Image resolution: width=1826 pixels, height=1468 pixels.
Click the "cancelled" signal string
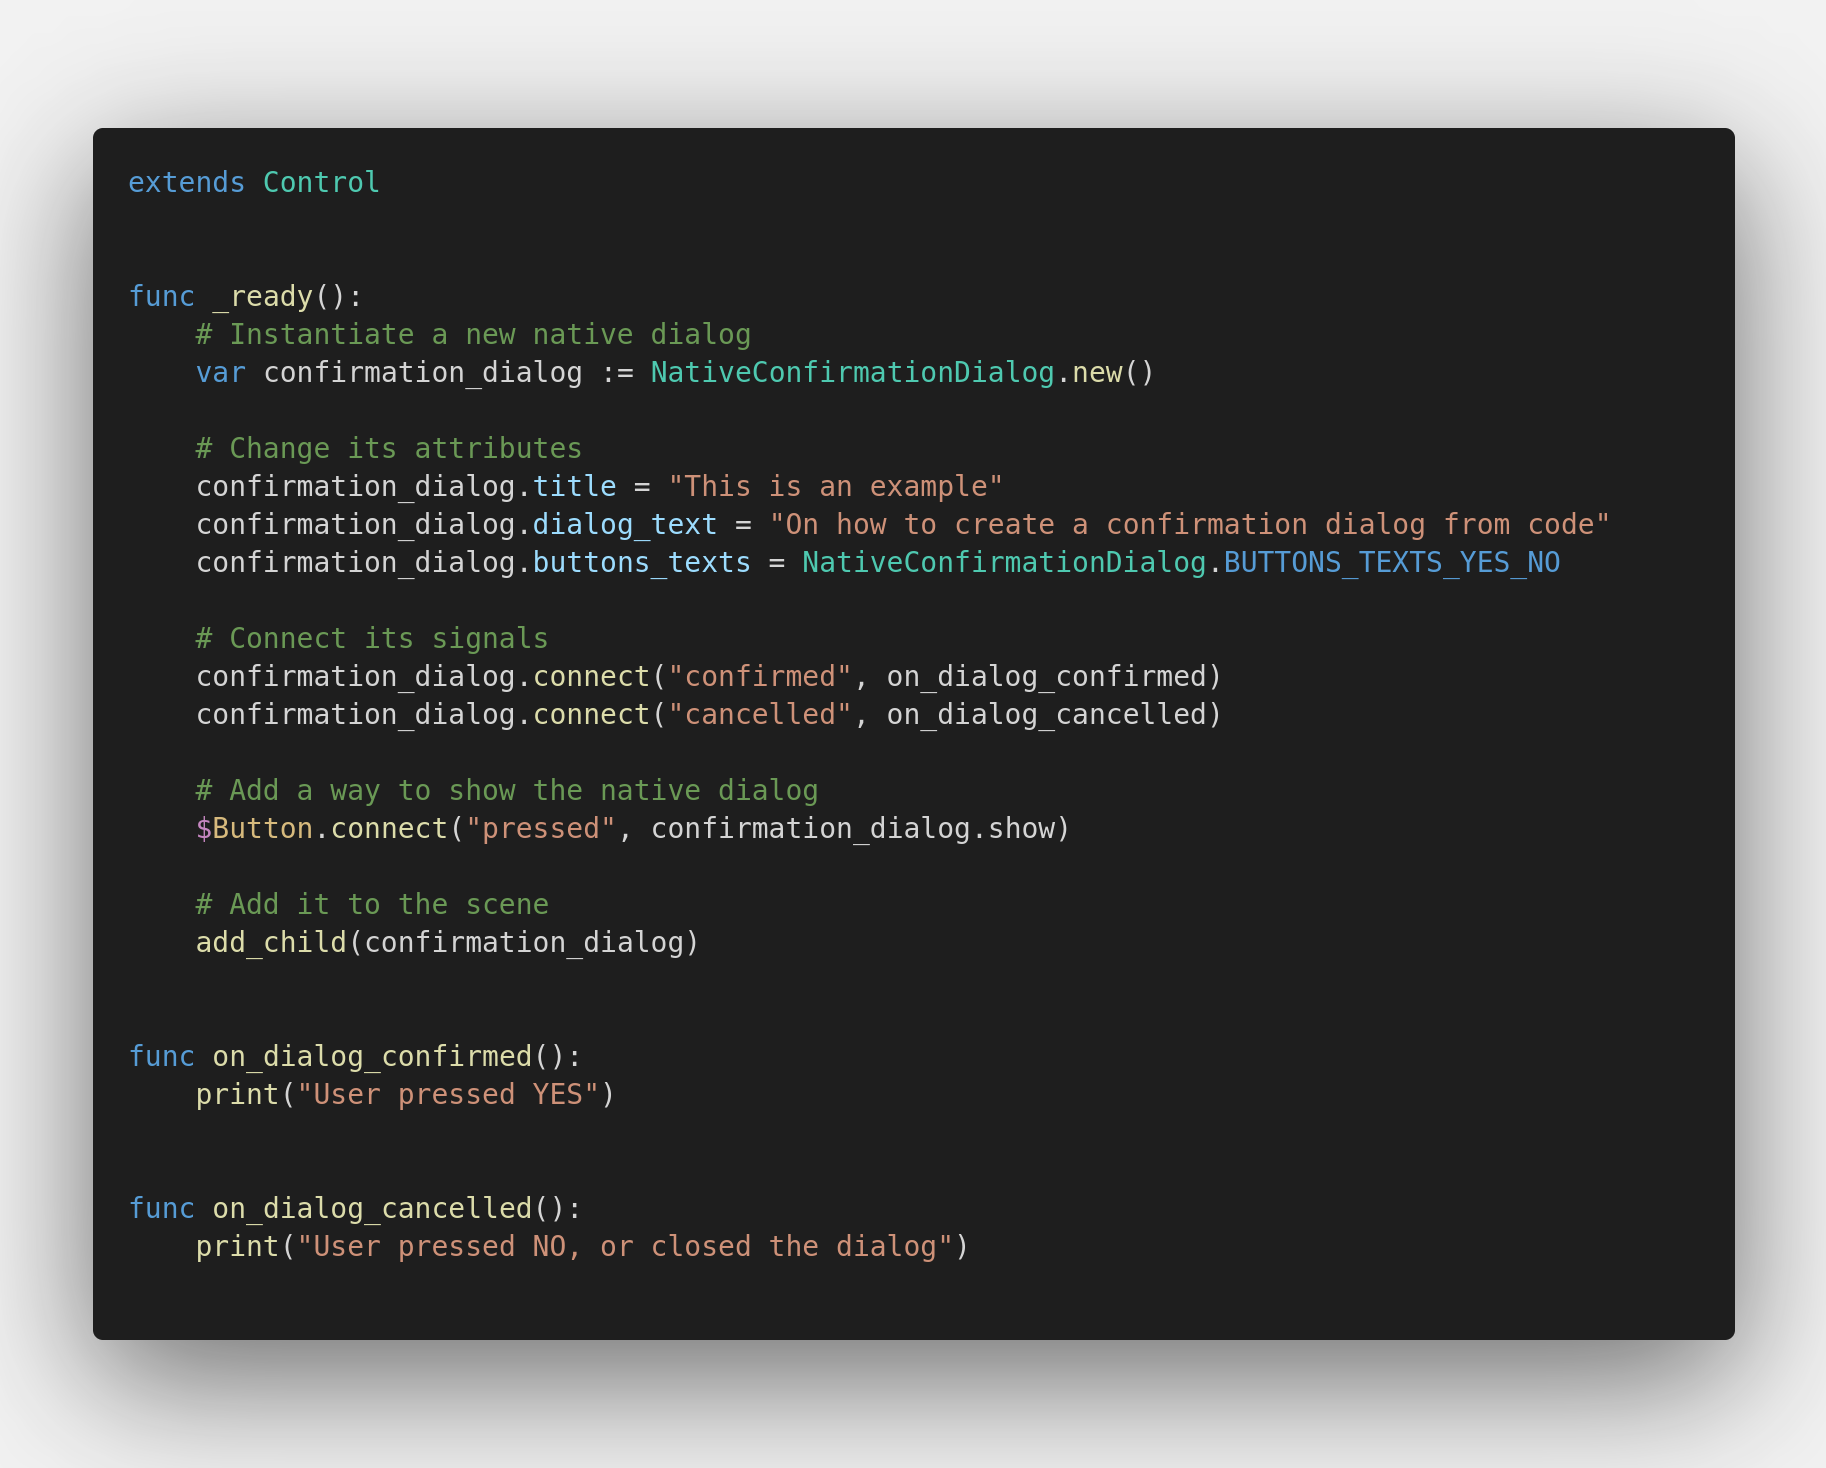click(x=760, y=714)
